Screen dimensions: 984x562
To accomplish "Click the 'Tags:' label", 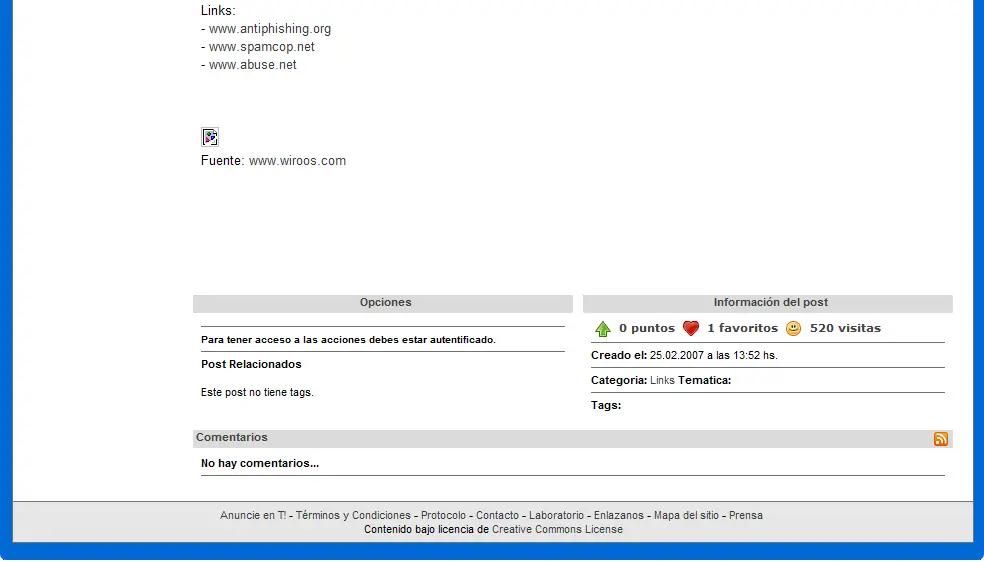I will 606,405.
